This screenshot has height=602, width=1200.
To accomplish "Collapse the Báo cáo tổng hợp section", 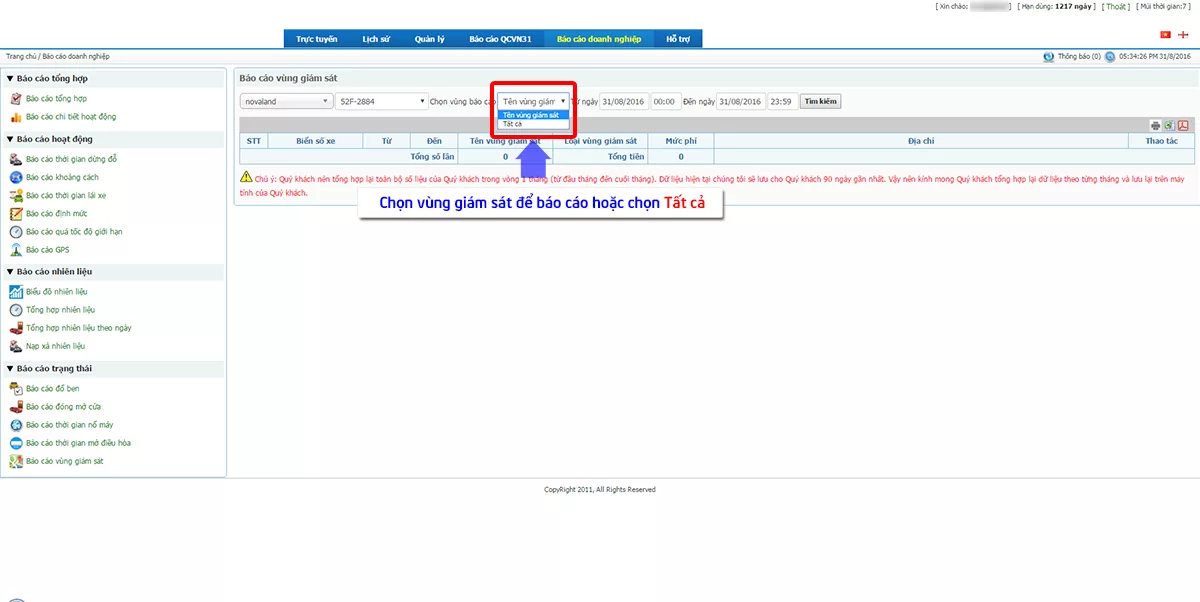I will point(10,78).
